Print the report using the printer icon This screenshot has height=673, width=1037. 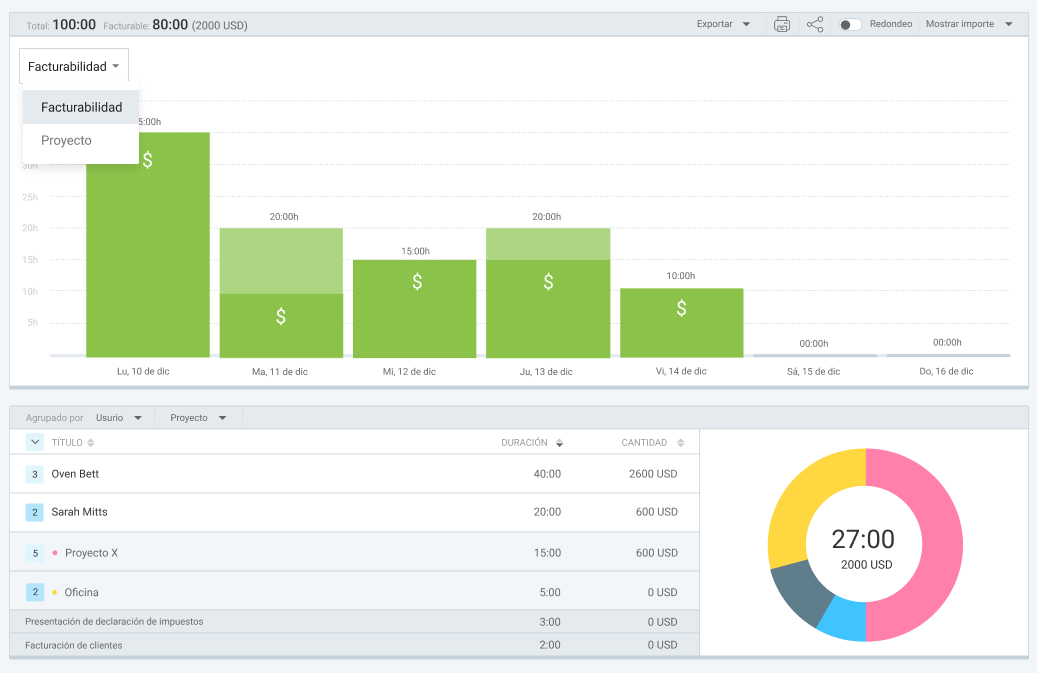tap(782, 24)
